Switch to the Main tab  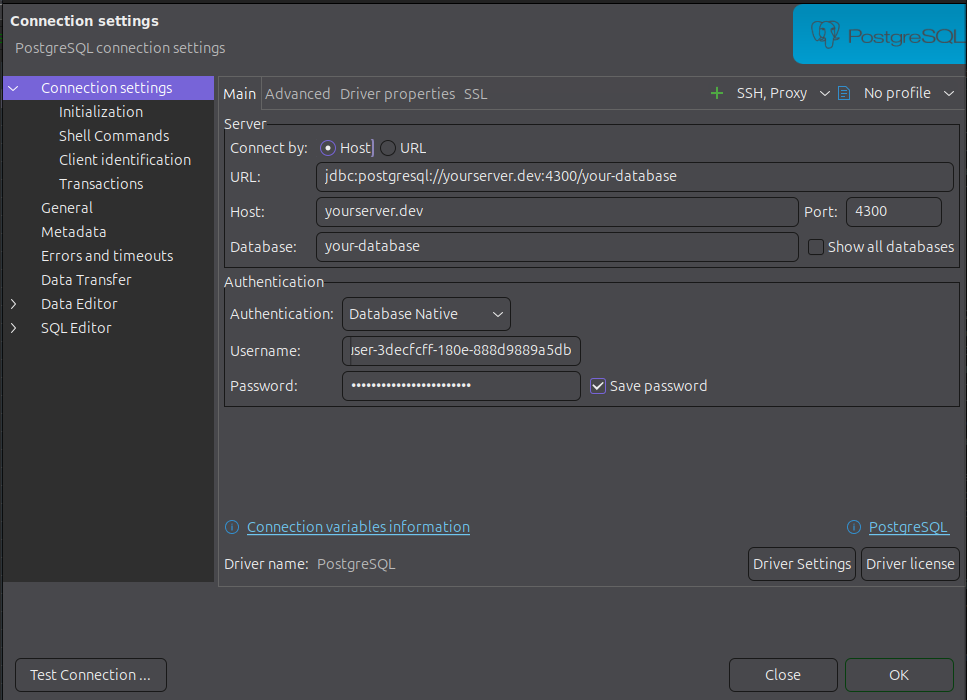(239, 94)
